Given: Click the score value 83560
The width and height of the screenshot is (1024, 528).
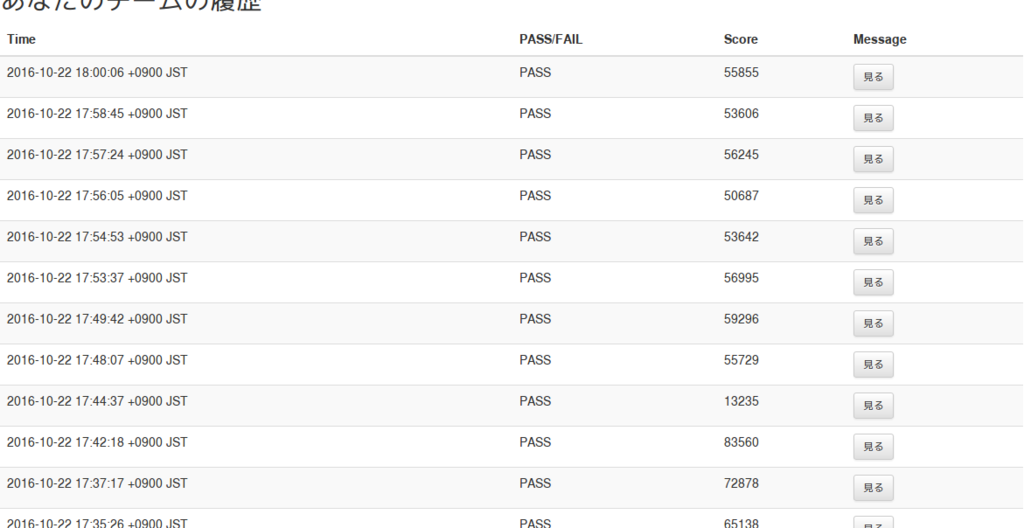Looking at the screenshot, I should [x=741, y=442].
